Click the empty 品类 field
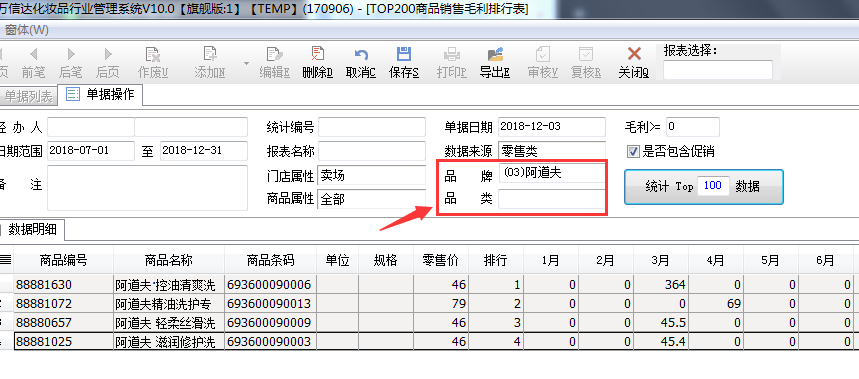The width and height of the screenshot is (859, 379). pyautogui.click(x=552, y=199)
